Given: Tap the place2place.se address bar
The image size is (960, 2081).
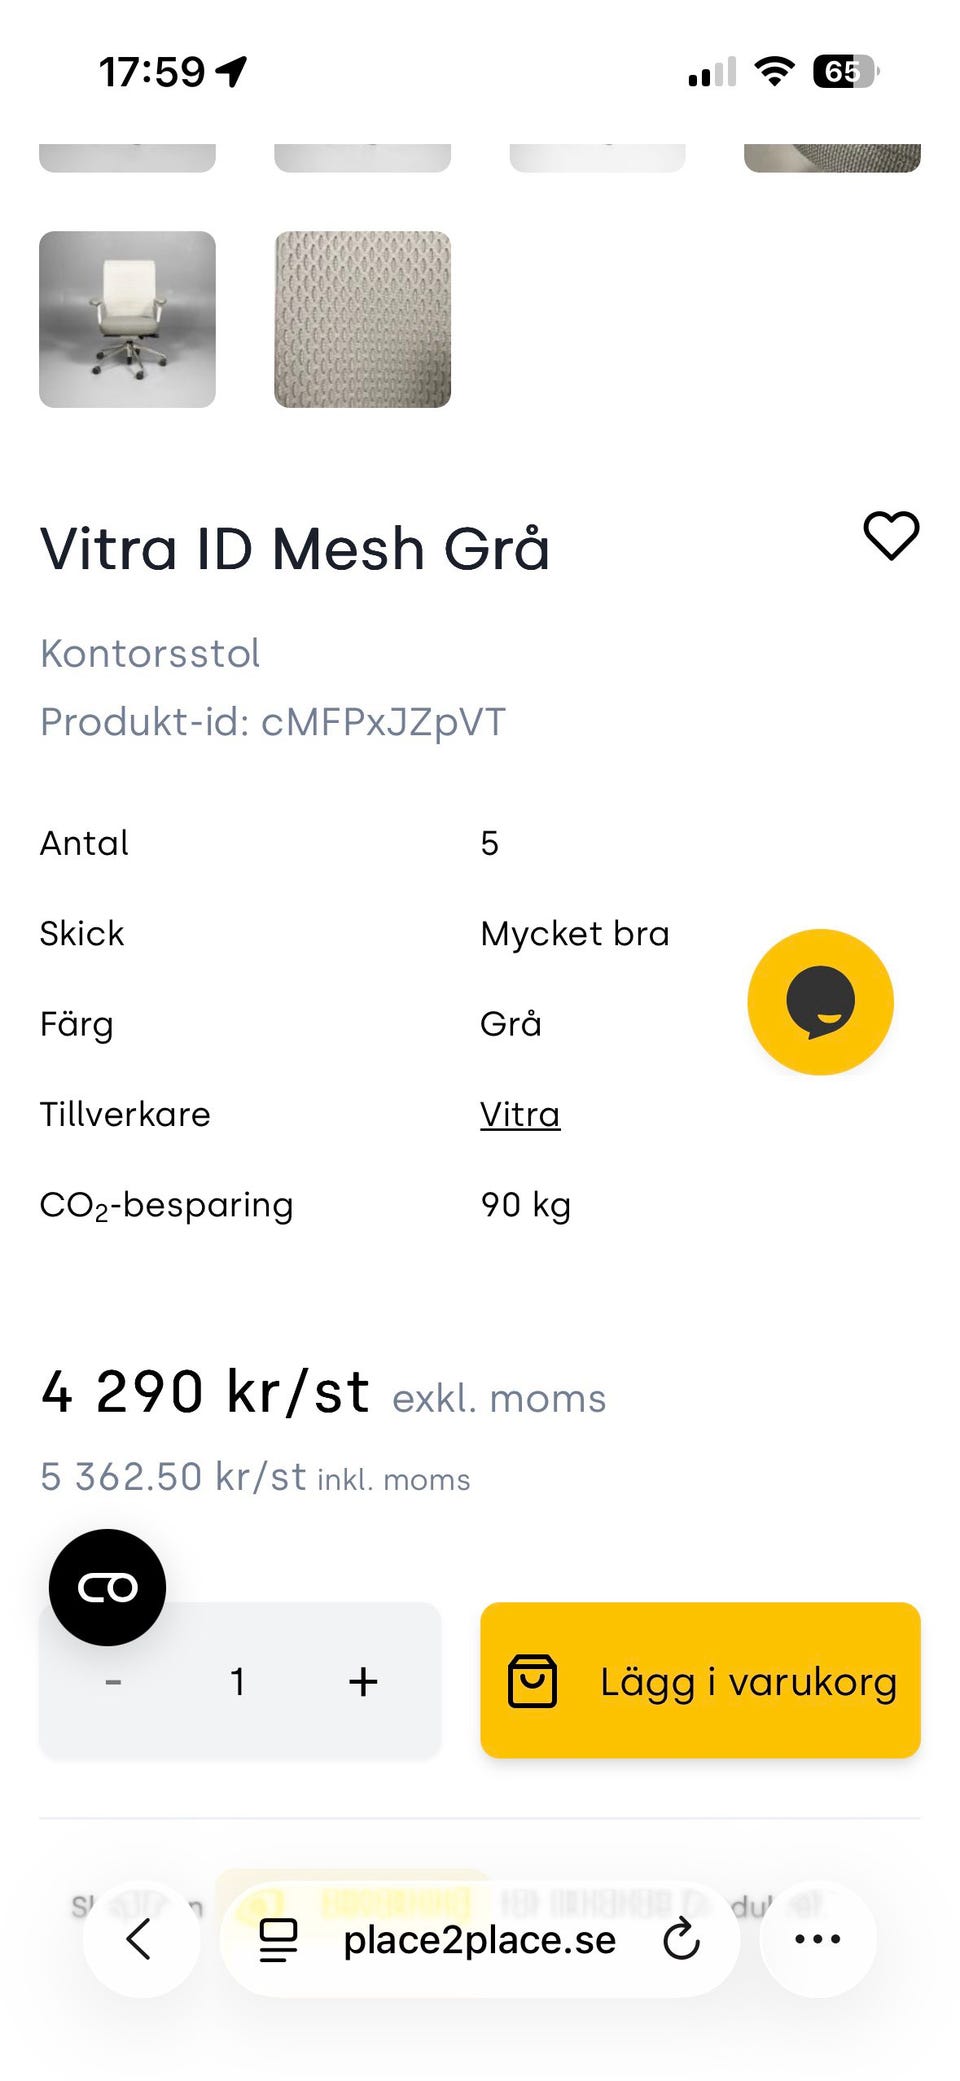Looking at the screenshot, I should [479, 1940].
